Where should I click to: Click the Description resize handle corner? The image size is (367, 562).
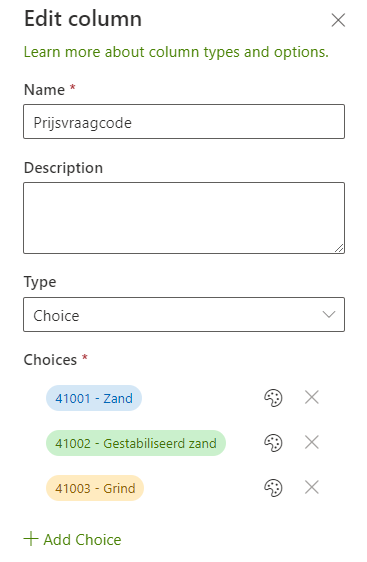coord(339,248)
